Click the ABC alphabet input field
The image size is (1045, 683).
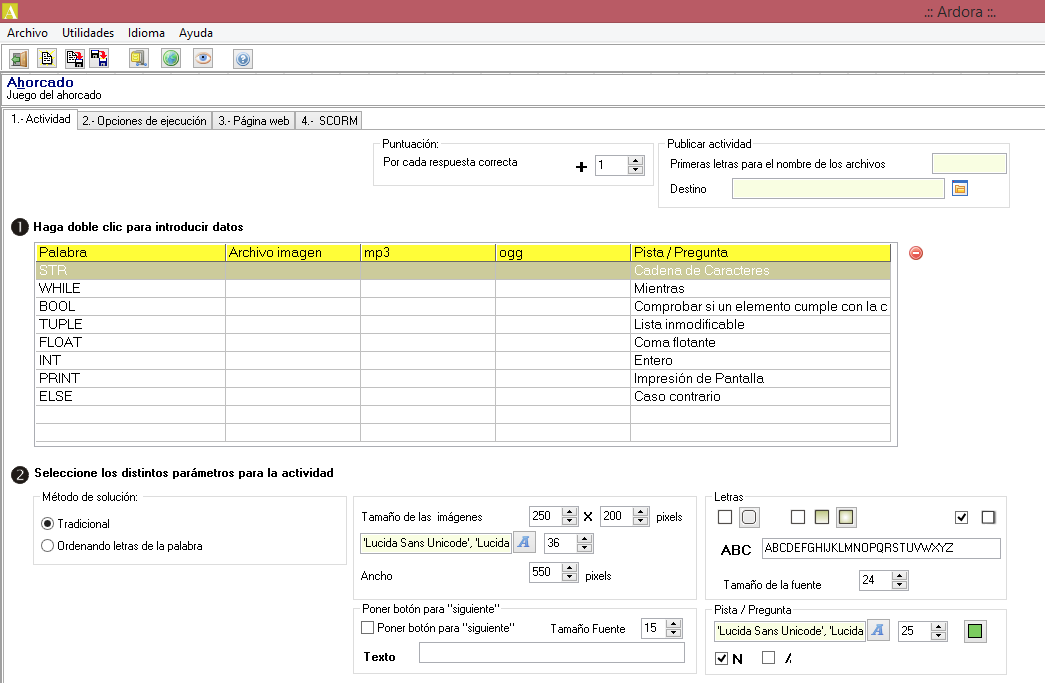[881, 548]
